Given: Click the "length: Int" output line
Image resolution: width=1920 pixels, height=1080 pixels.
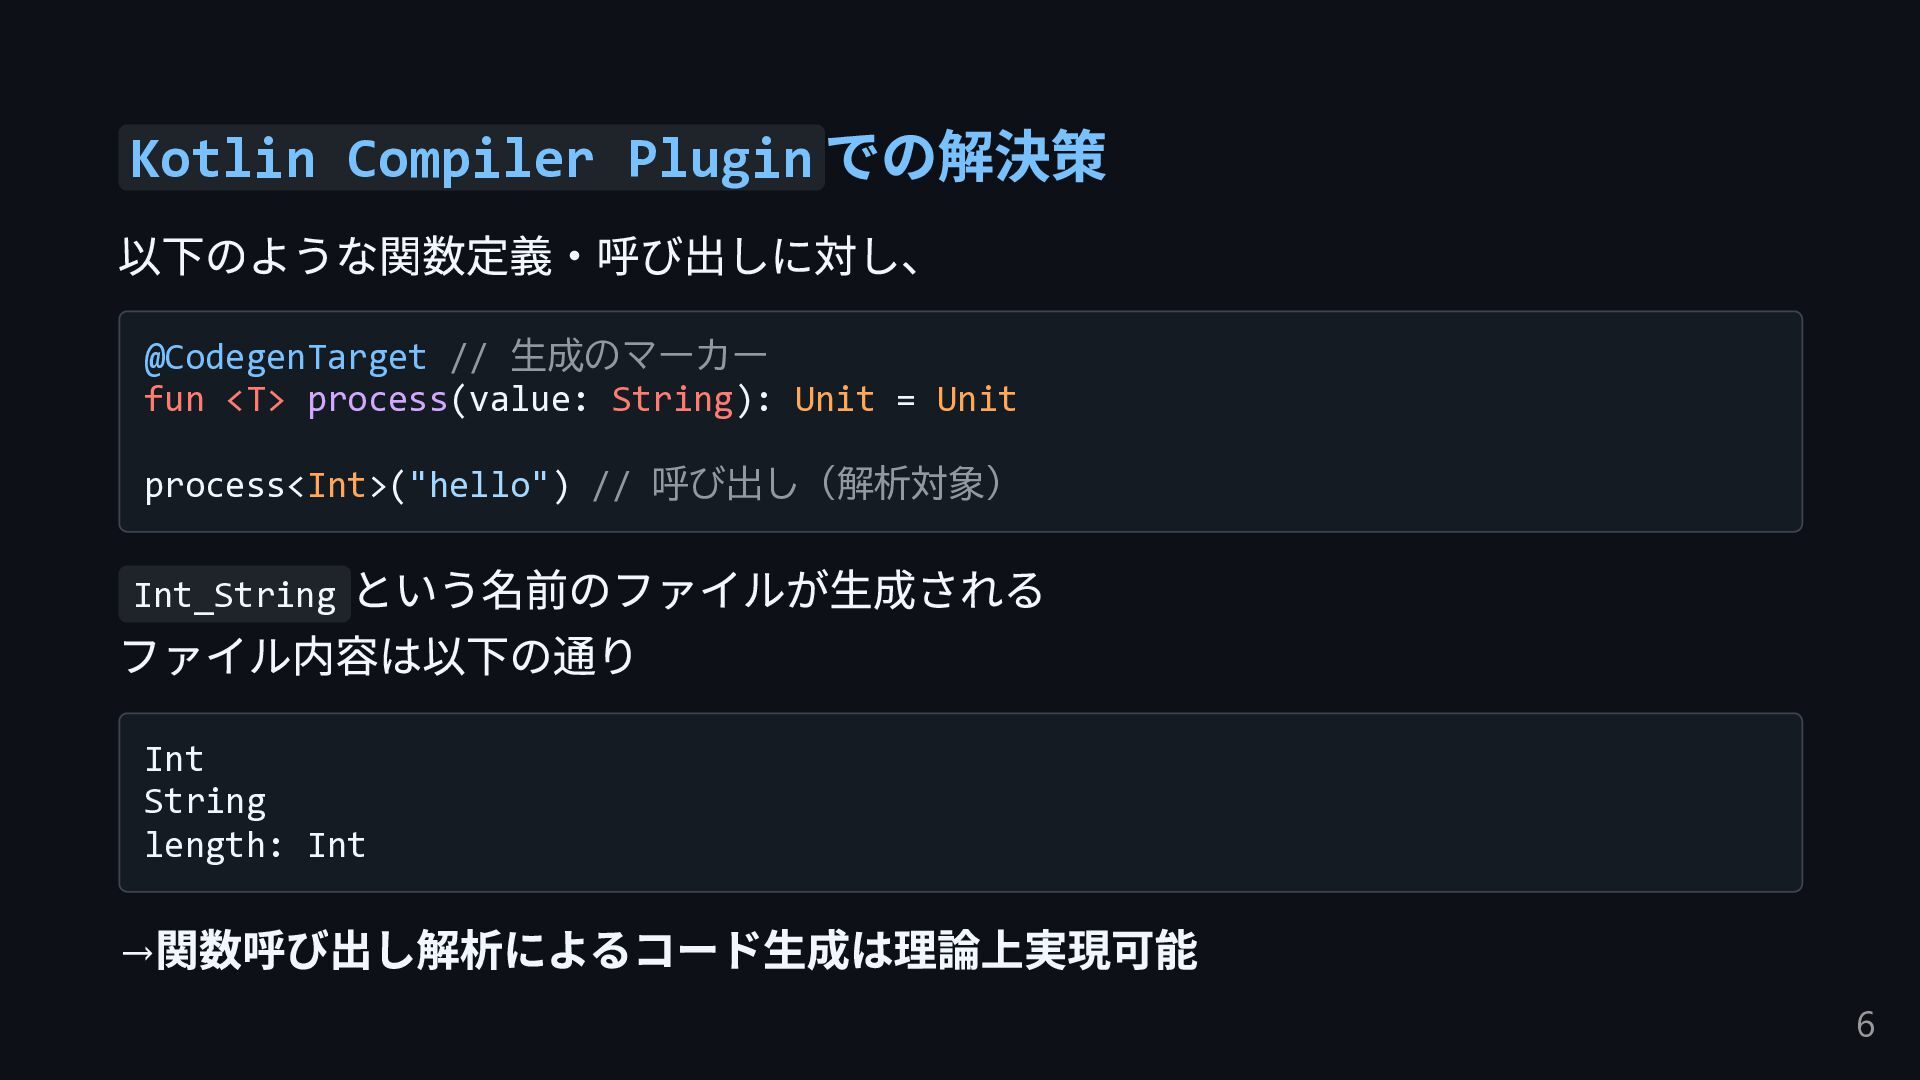Looking at the screenshot, I should (x=255, y=846).
